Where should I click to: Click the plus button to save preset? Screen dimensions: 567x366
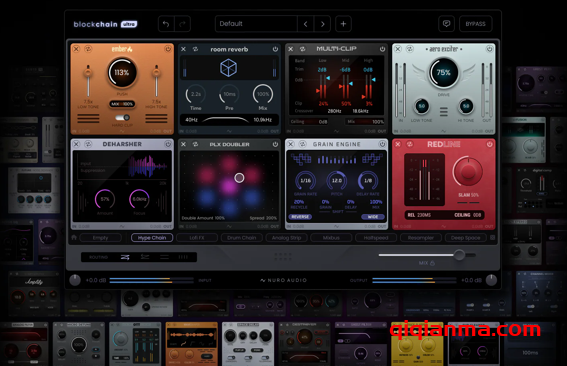point(343,24)
